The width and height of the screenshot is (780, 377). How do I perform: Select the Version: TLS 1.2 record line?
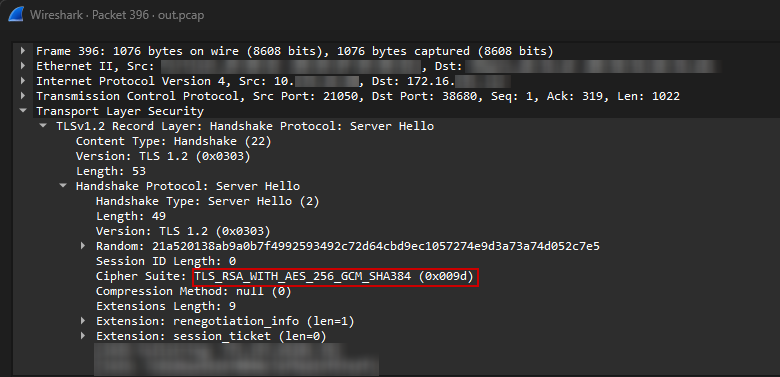click(x=163, y=156)
